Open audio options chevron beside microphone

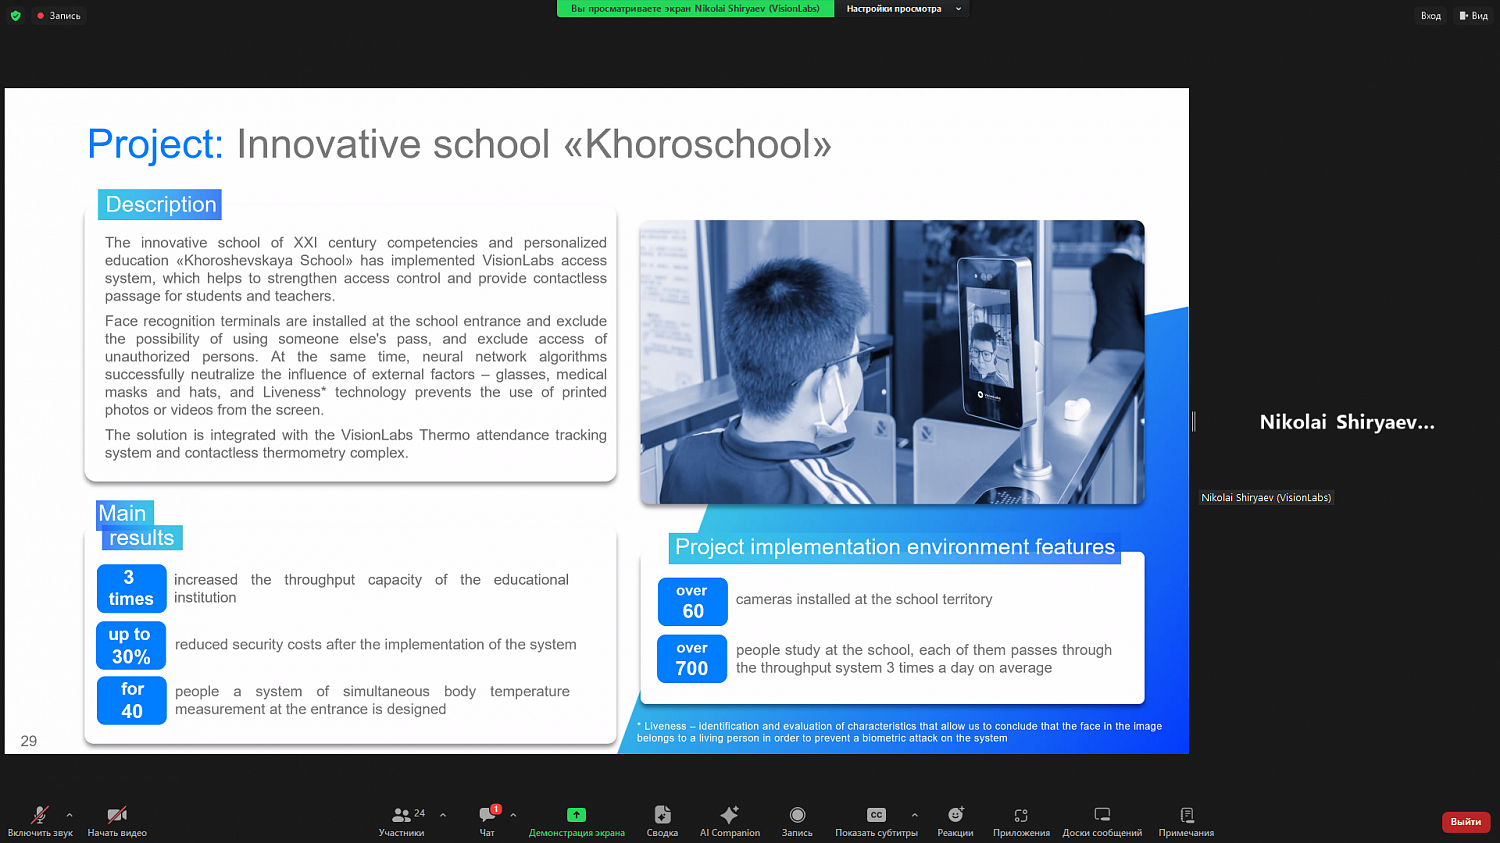pyautogui.click(x=69, y=815)
